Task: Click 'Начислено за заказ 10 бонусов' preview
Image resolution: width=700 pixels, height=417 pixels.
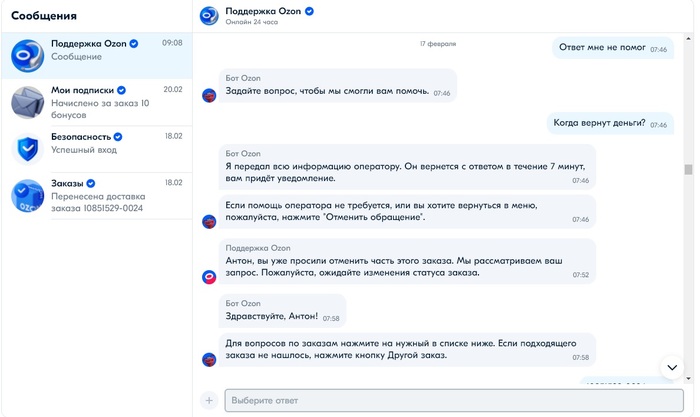Action: (100, 109)
